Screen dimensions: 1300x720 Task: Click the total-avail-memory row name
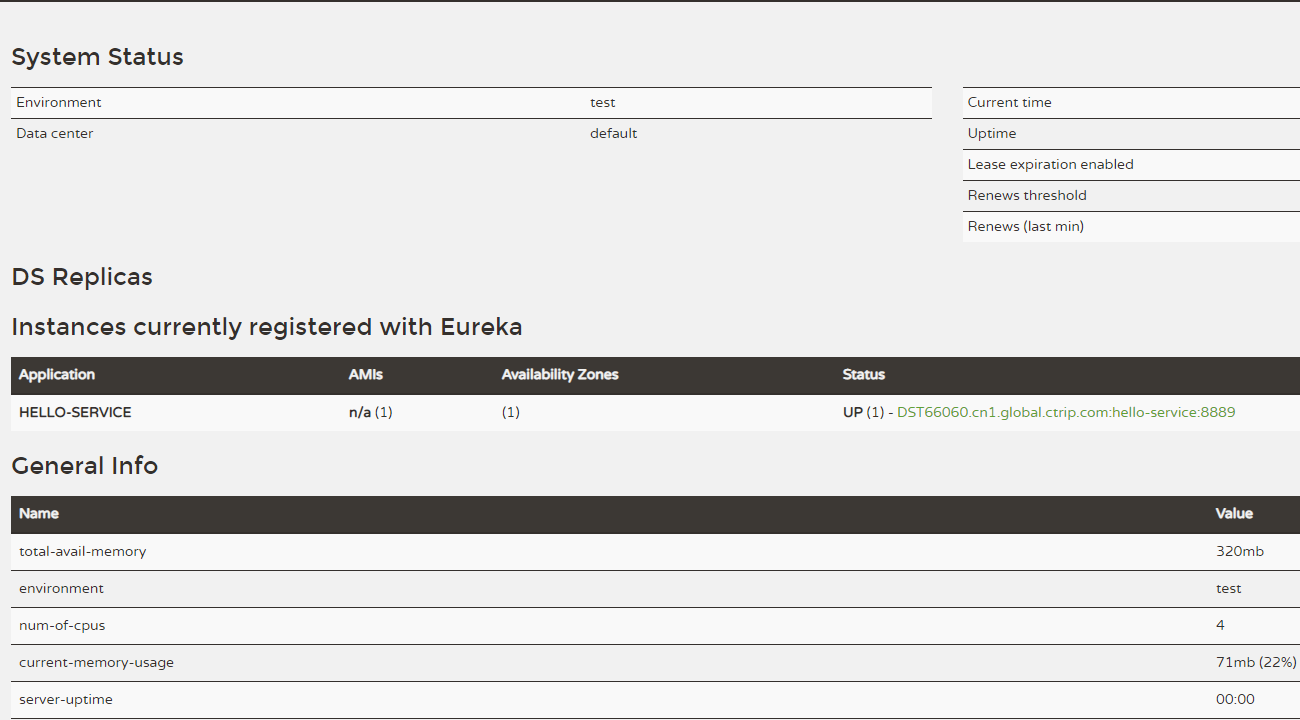click(x=82, y=551)
